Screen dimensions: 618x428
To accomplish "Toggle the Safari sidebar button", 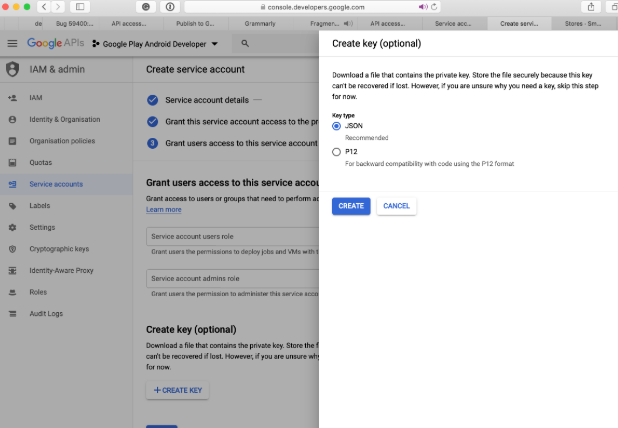I will 80,7.
